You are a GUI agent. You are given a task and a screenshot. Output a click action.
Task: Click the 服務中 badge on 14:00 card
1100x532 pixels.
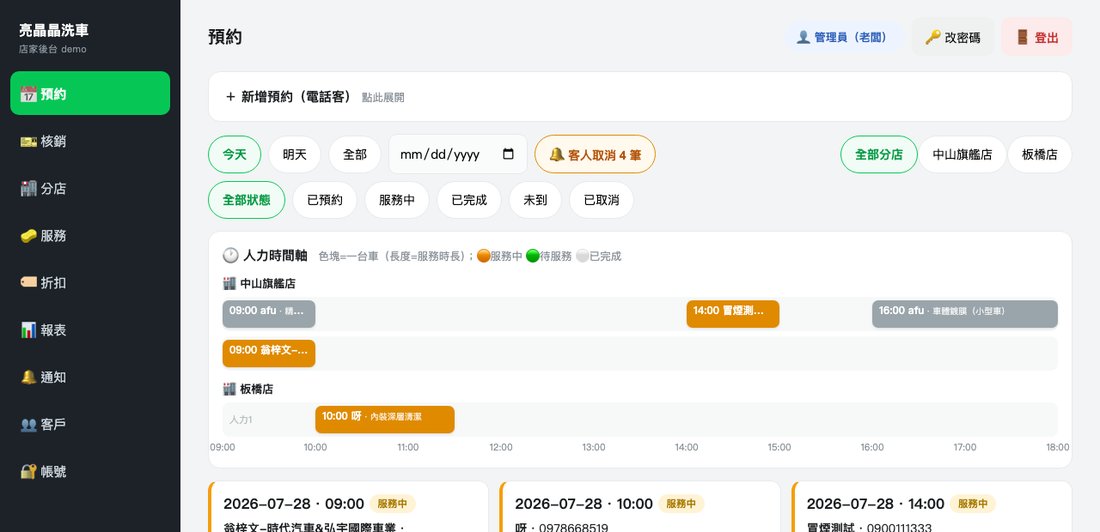pyautogui.click(x=972, y=503)
